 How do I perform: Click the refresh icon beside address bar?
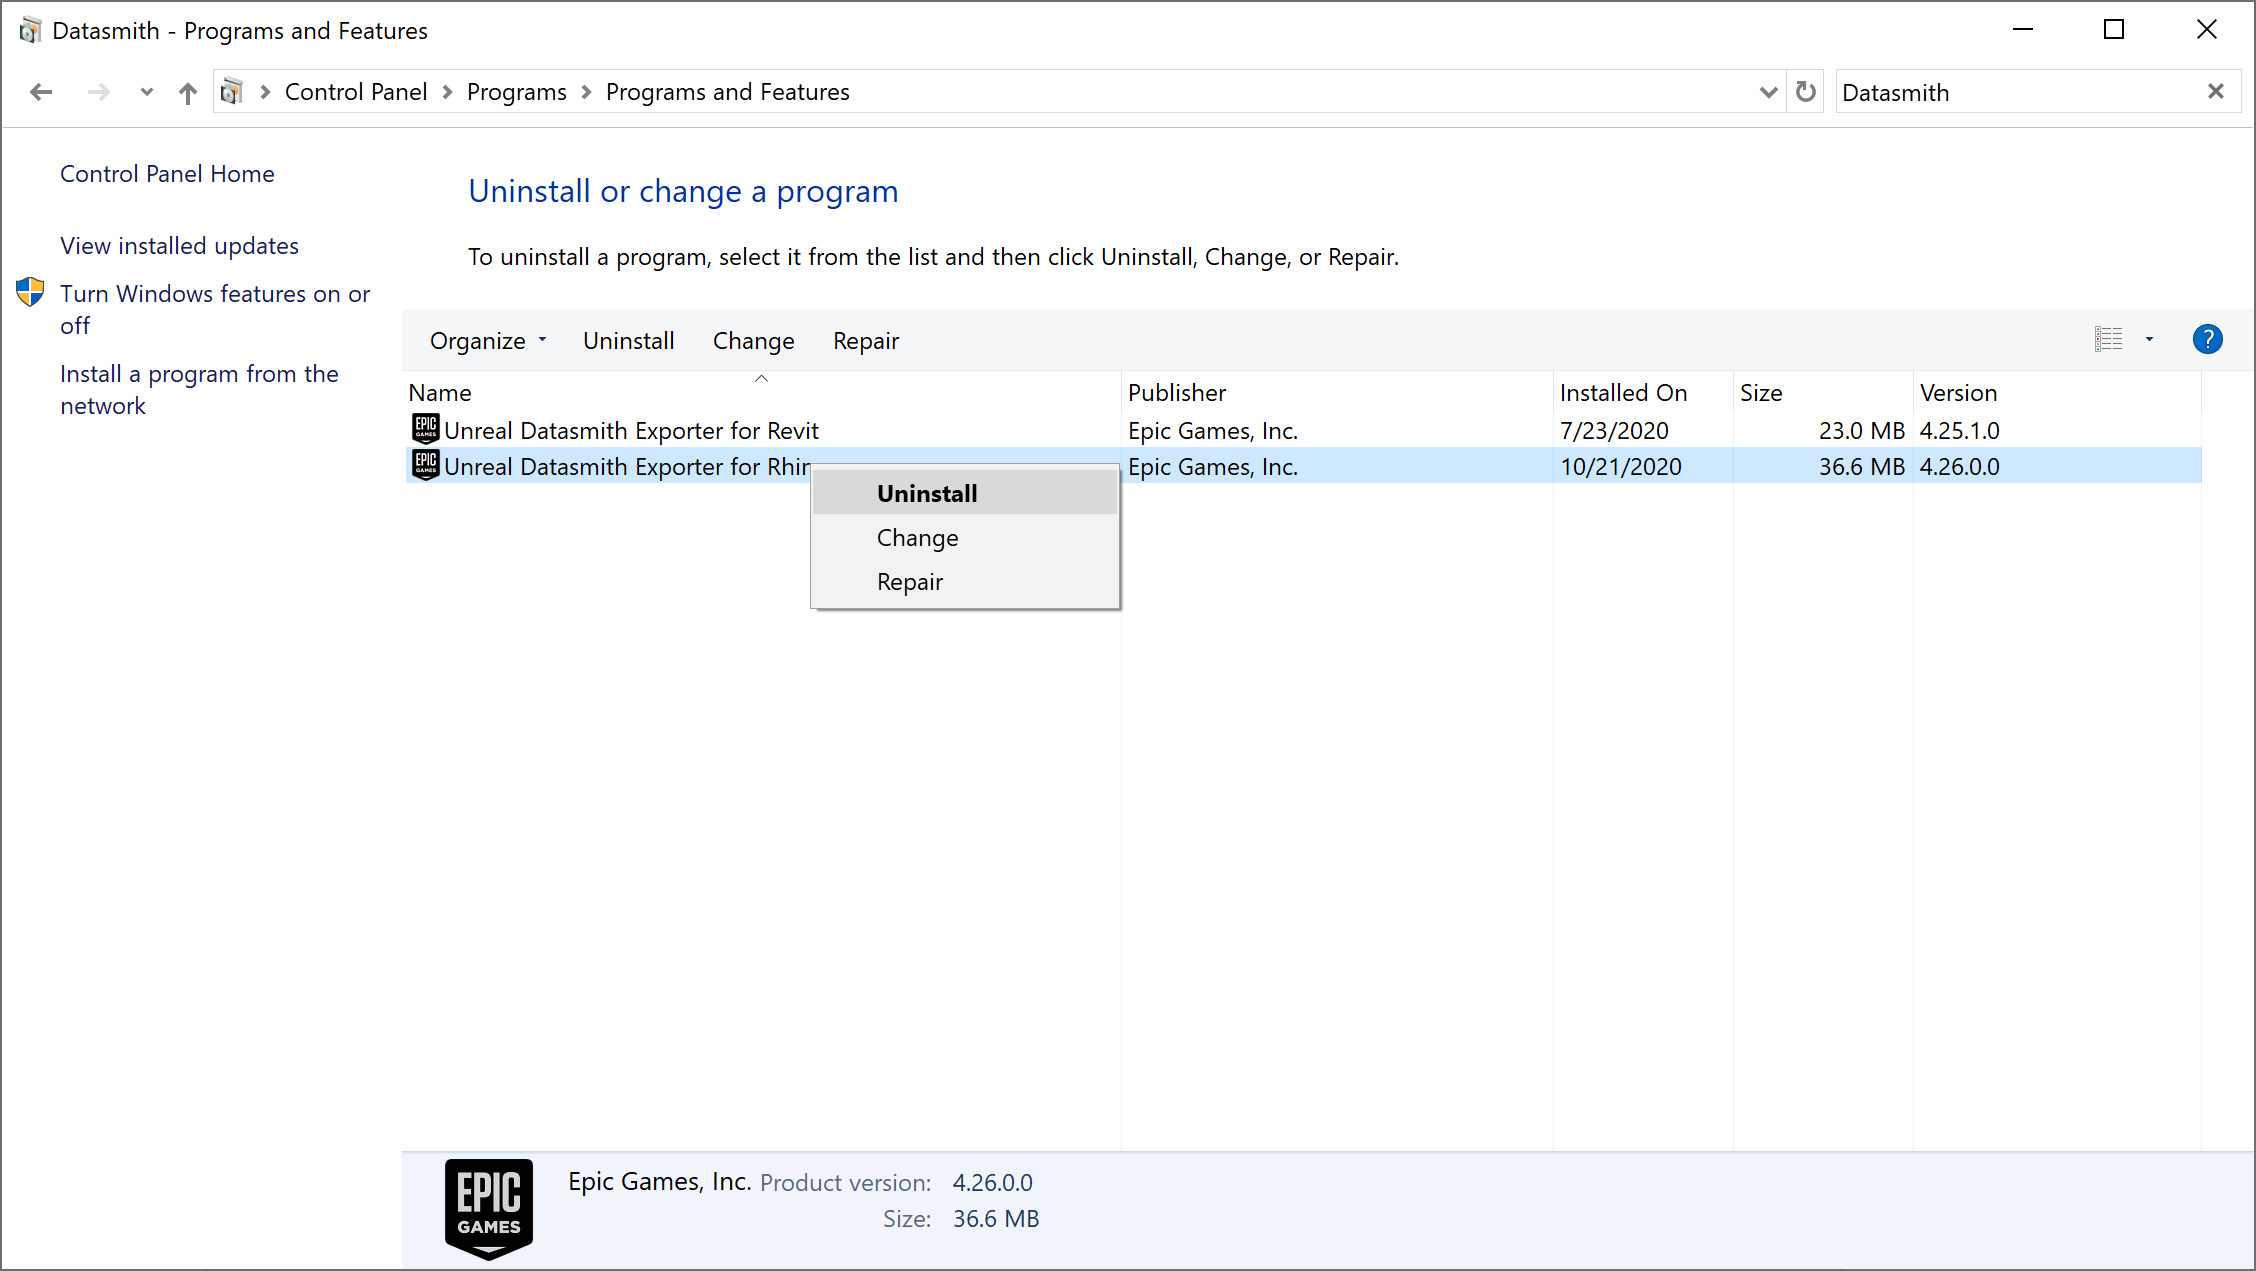coord(1805,92)
